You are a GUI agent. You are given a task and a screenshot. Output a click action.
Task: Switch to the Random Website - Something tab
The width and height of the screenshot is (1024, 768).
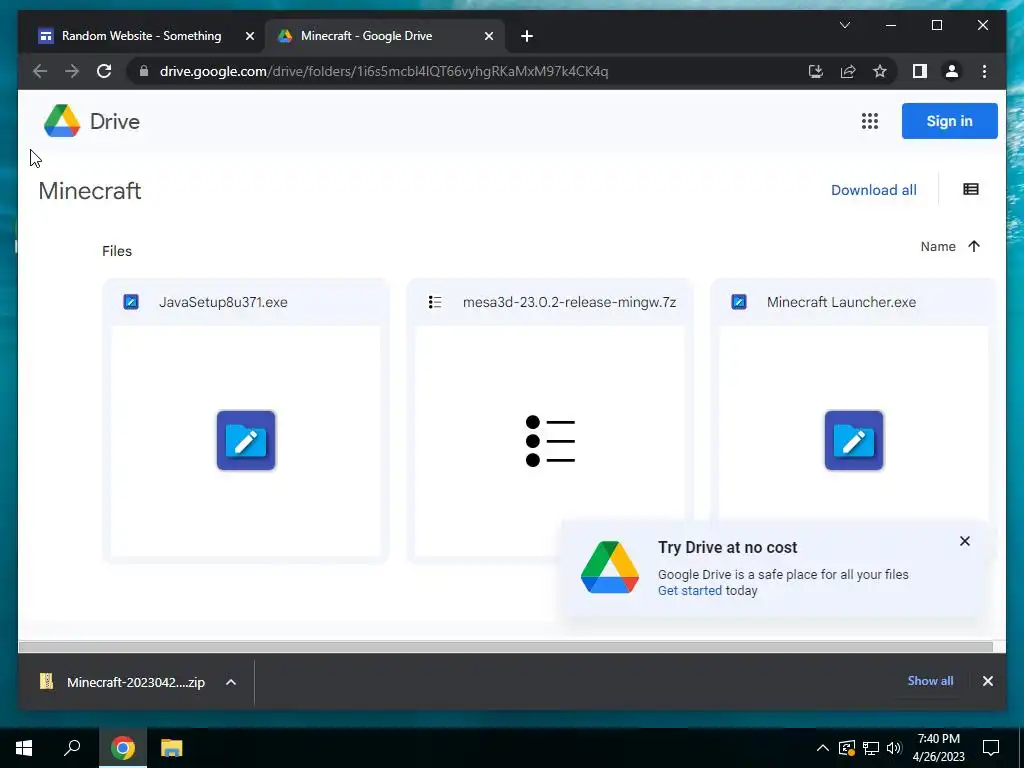pyautogui.click(x=142, y=36)
